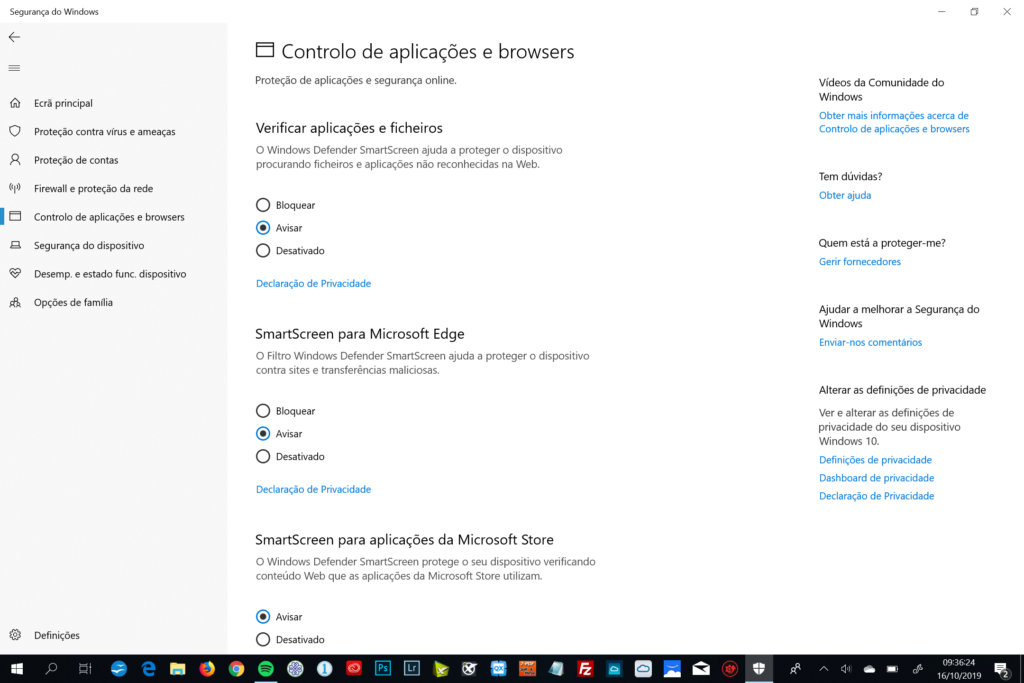Click the Obter ajuda link
Viewport: 1024px width, 683px height.
coord(845,195)
